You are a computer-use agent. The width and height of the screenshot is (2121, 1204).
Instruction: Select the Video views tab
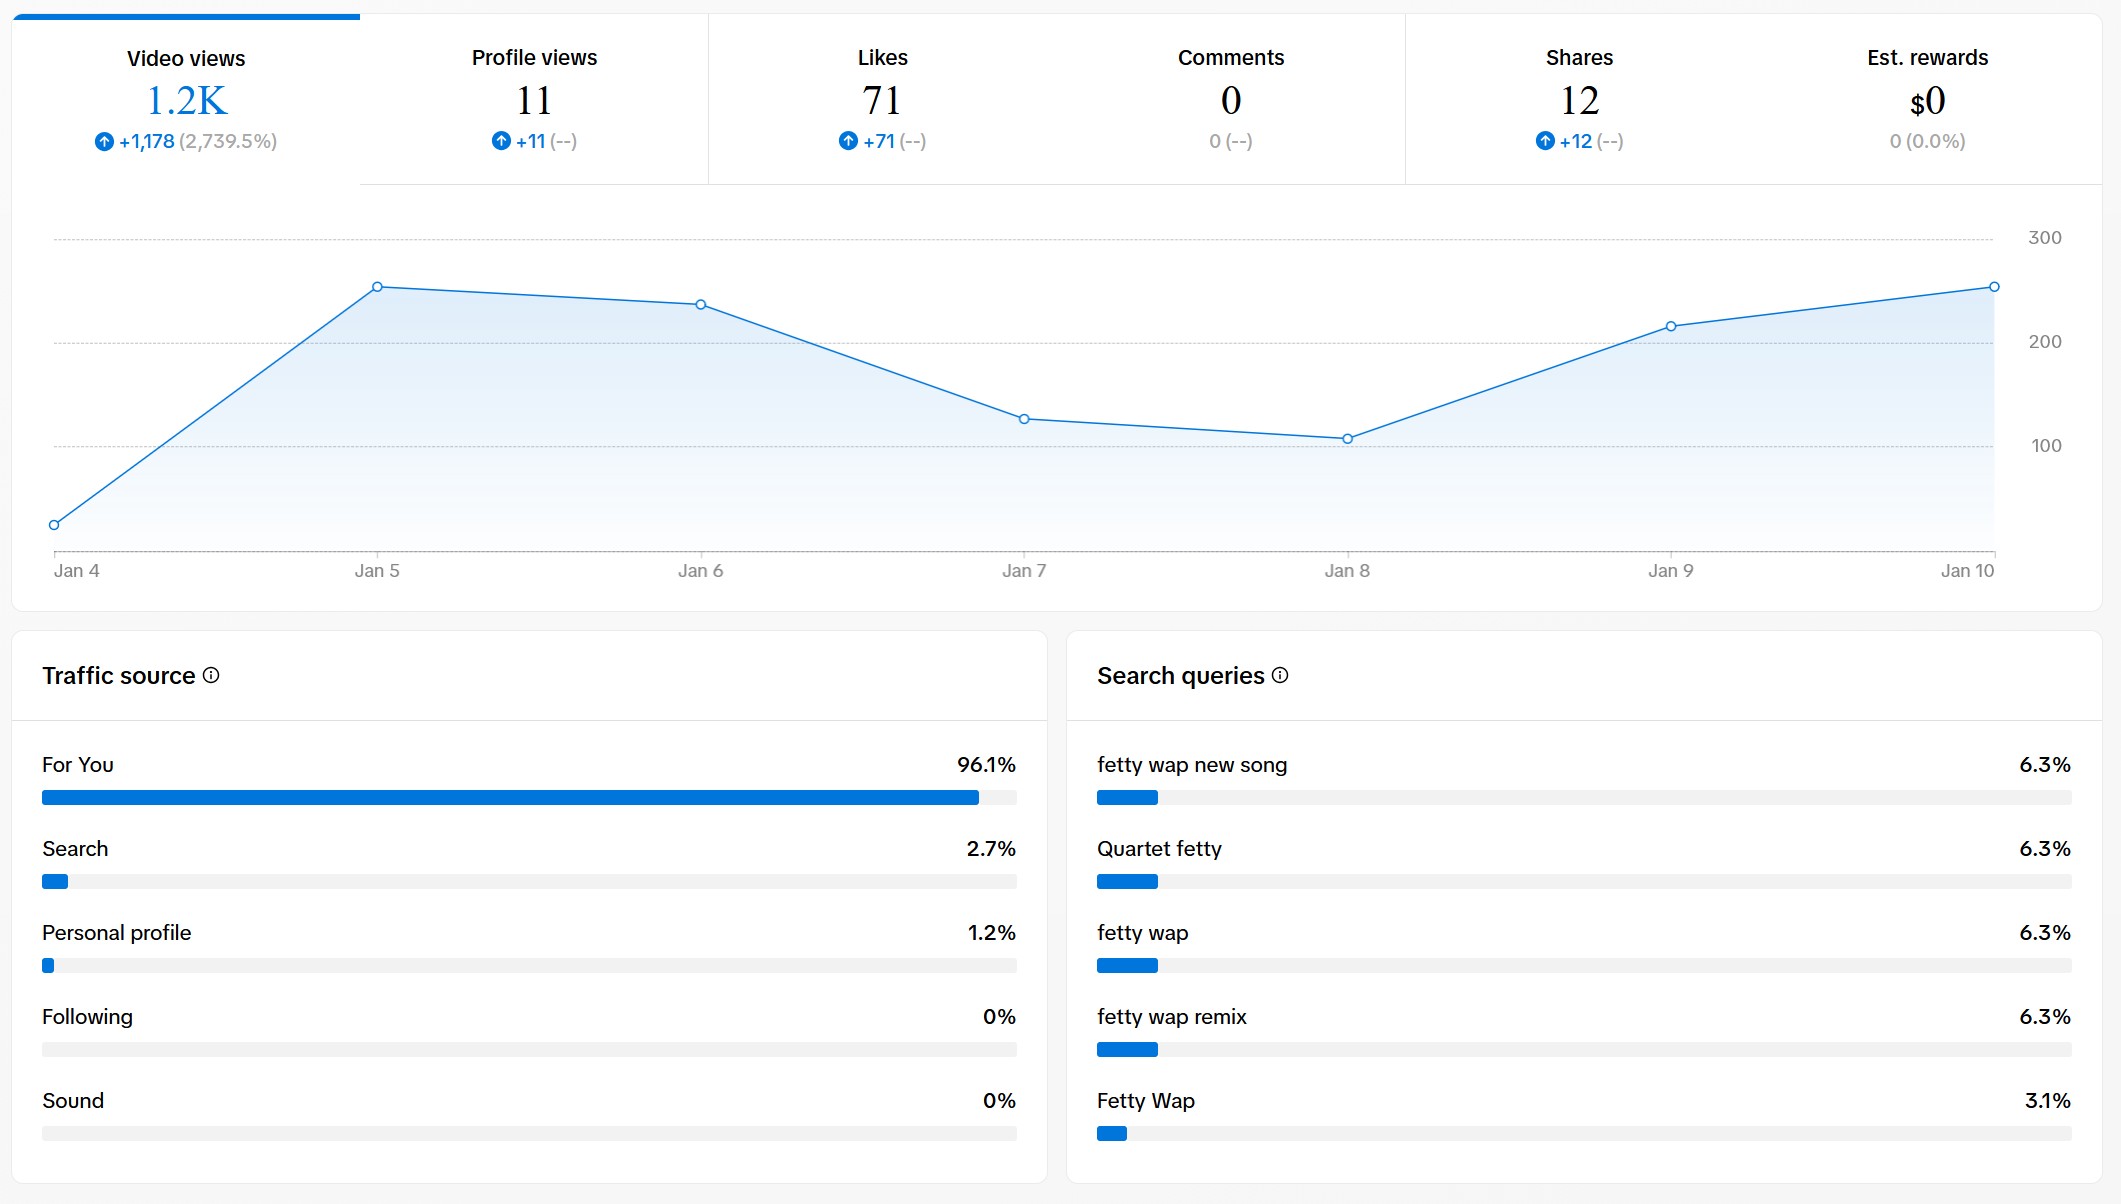(x=185, y=95)
